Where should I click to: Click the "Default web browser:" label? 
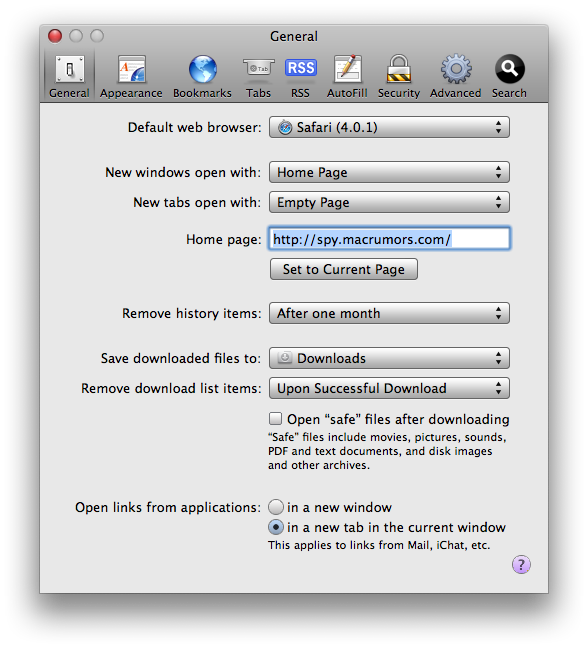tap(195, 128)
